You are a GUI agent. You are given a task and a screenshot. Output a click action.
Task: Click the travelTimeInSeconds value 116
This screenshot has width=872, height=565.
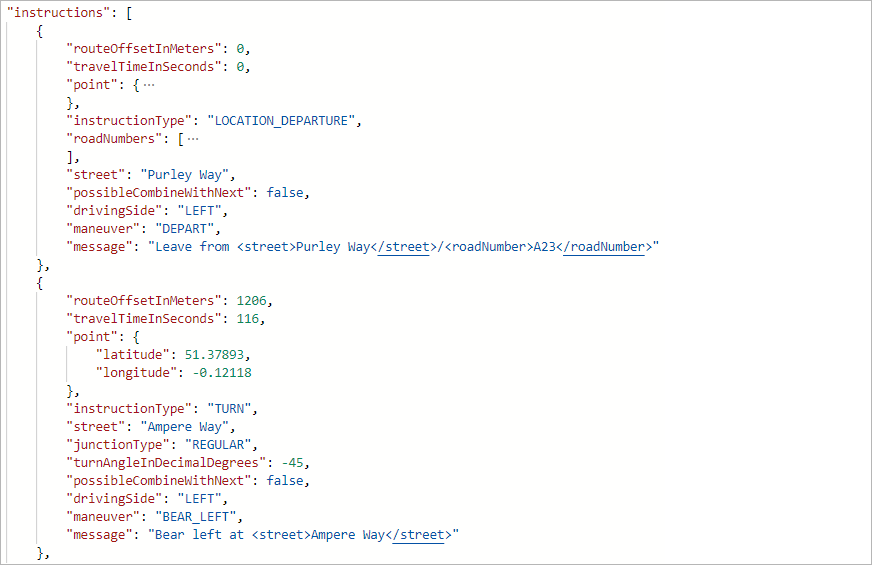250,318
